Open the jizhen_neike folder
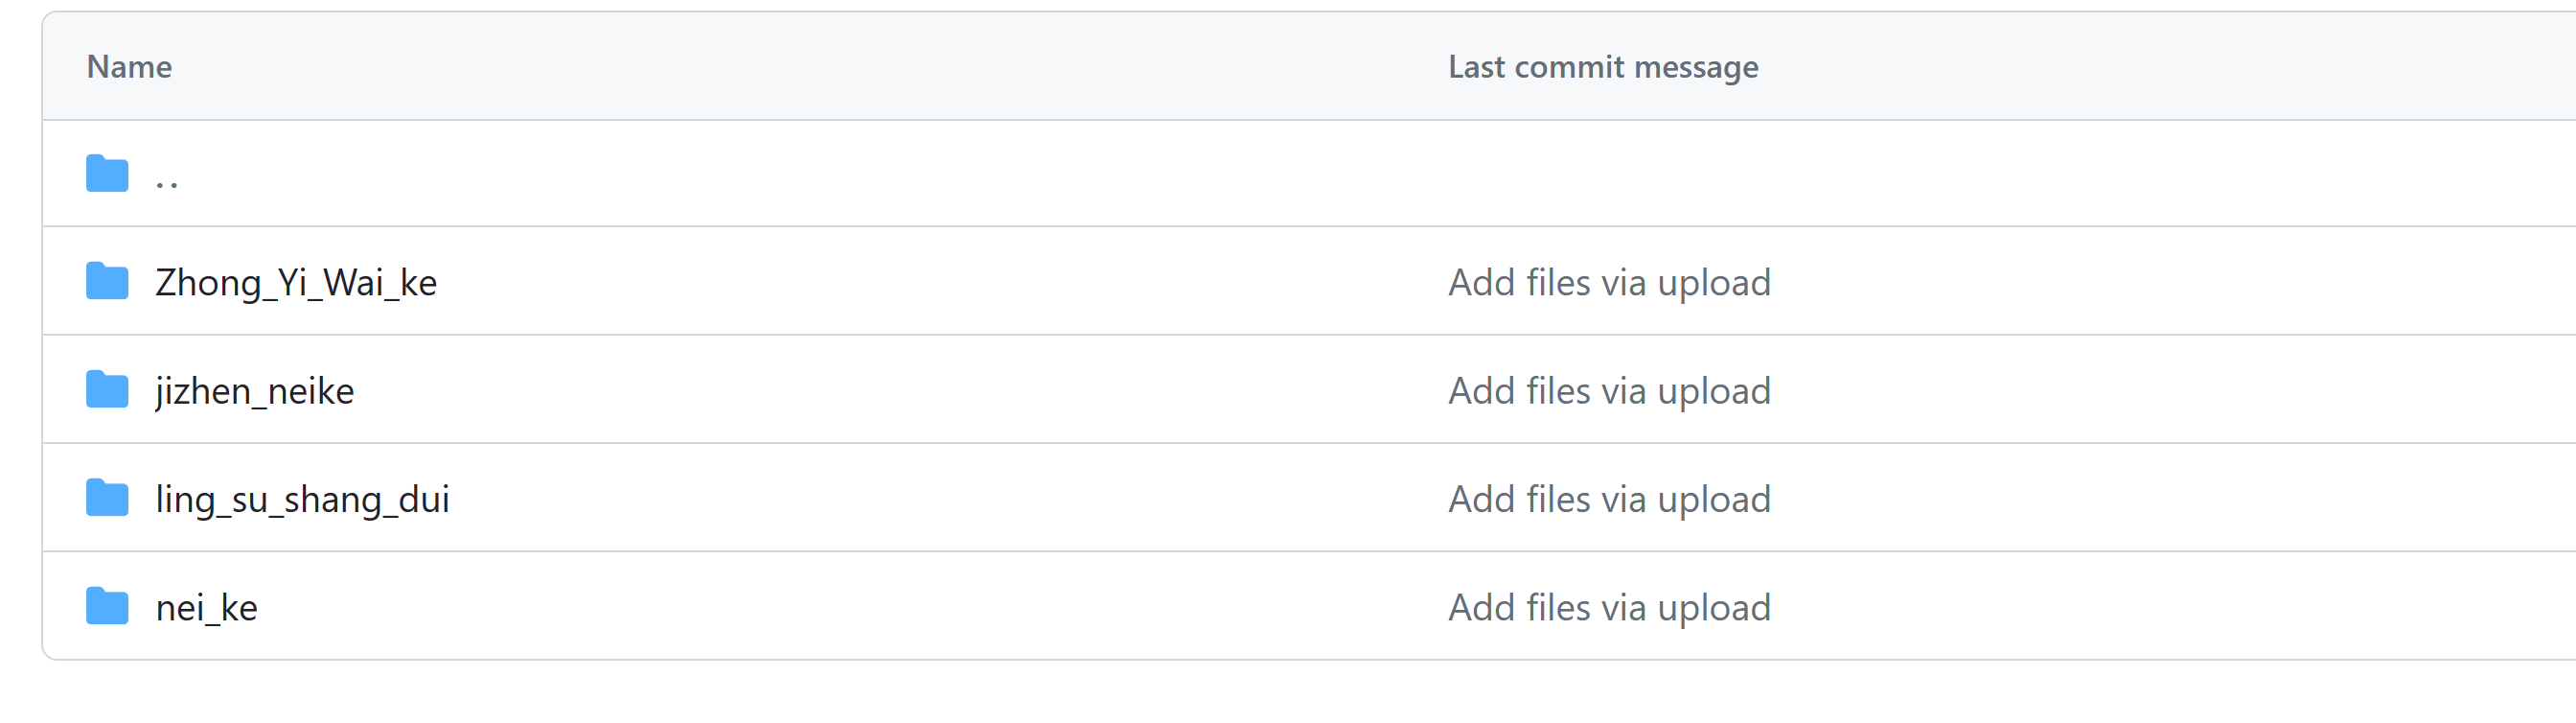Image resolution: width=2576 pixels, height=723 pixels. 255,391
